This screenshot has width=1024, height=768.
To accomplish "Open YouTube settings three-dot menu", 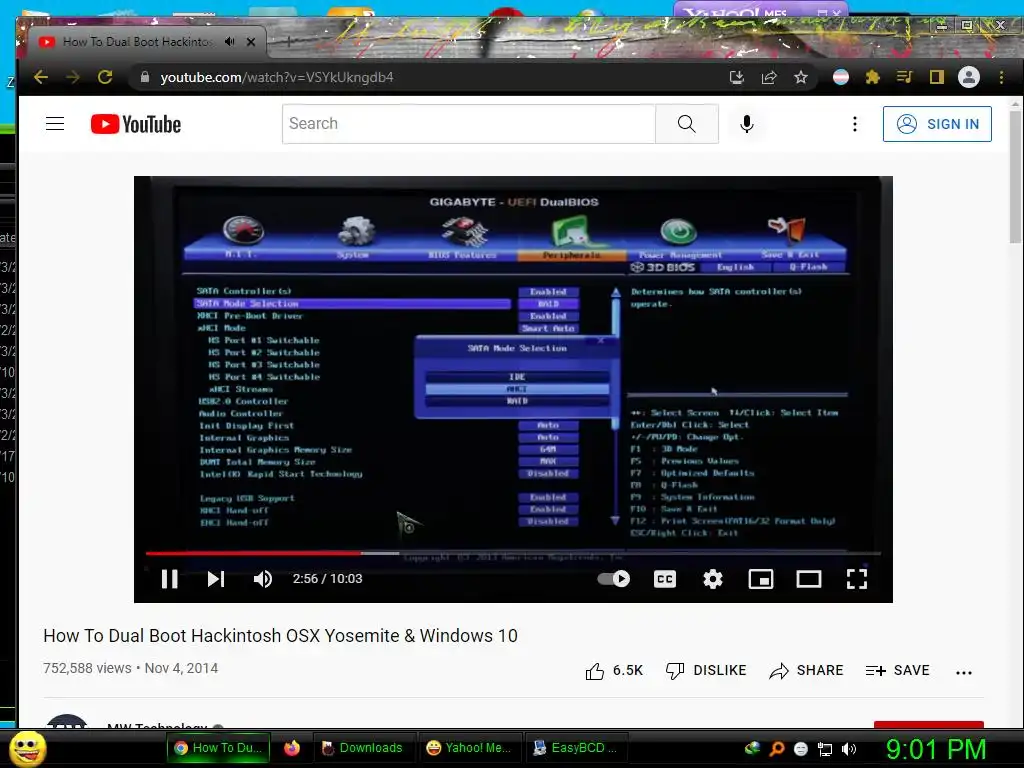I will click(x=855, y=124).
